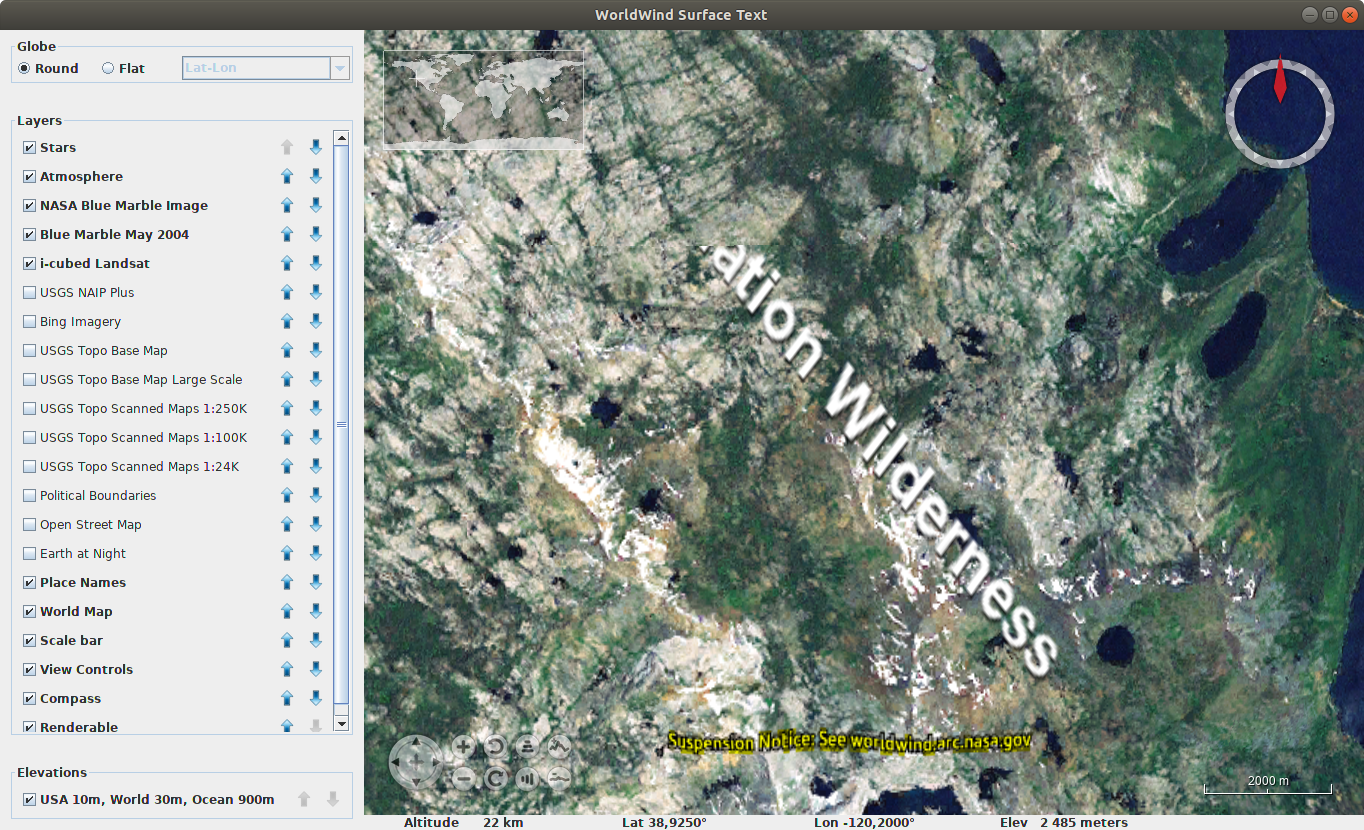The height and width of the screenshot is (830, 1364).
Task: Disable the Scale bar layer
Action: point(29,640)
